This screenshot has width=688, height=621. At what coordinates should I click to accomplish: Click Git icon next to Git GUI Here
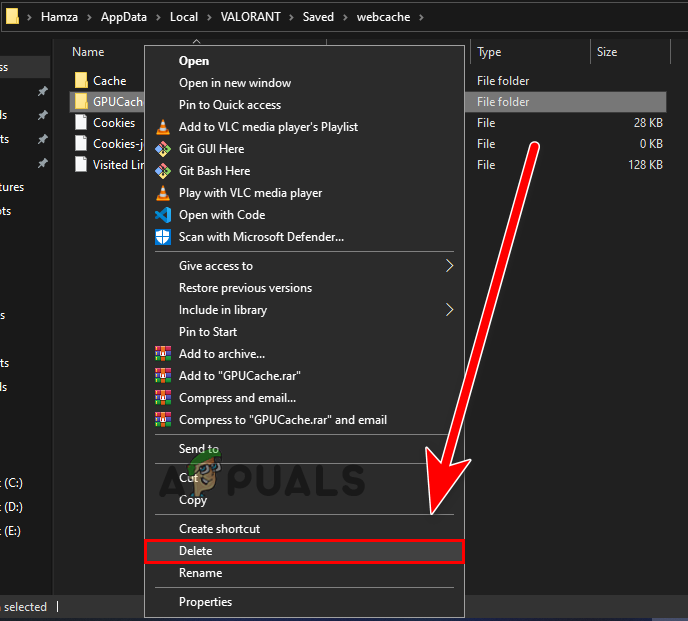(x=163, y=149)
